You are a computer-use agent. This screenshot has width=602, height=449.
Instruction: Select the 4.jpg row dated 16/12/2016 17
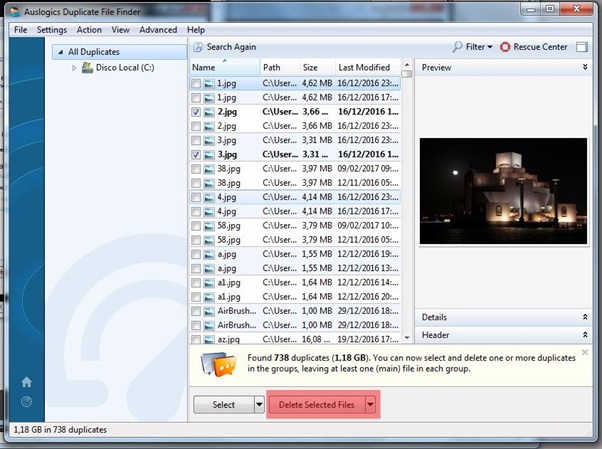pos(295,212)
